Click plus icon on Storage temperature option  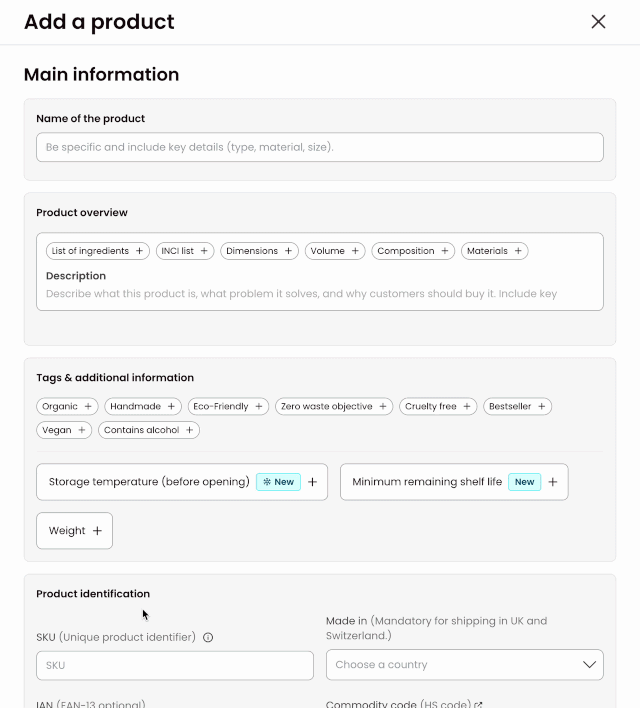312,482
